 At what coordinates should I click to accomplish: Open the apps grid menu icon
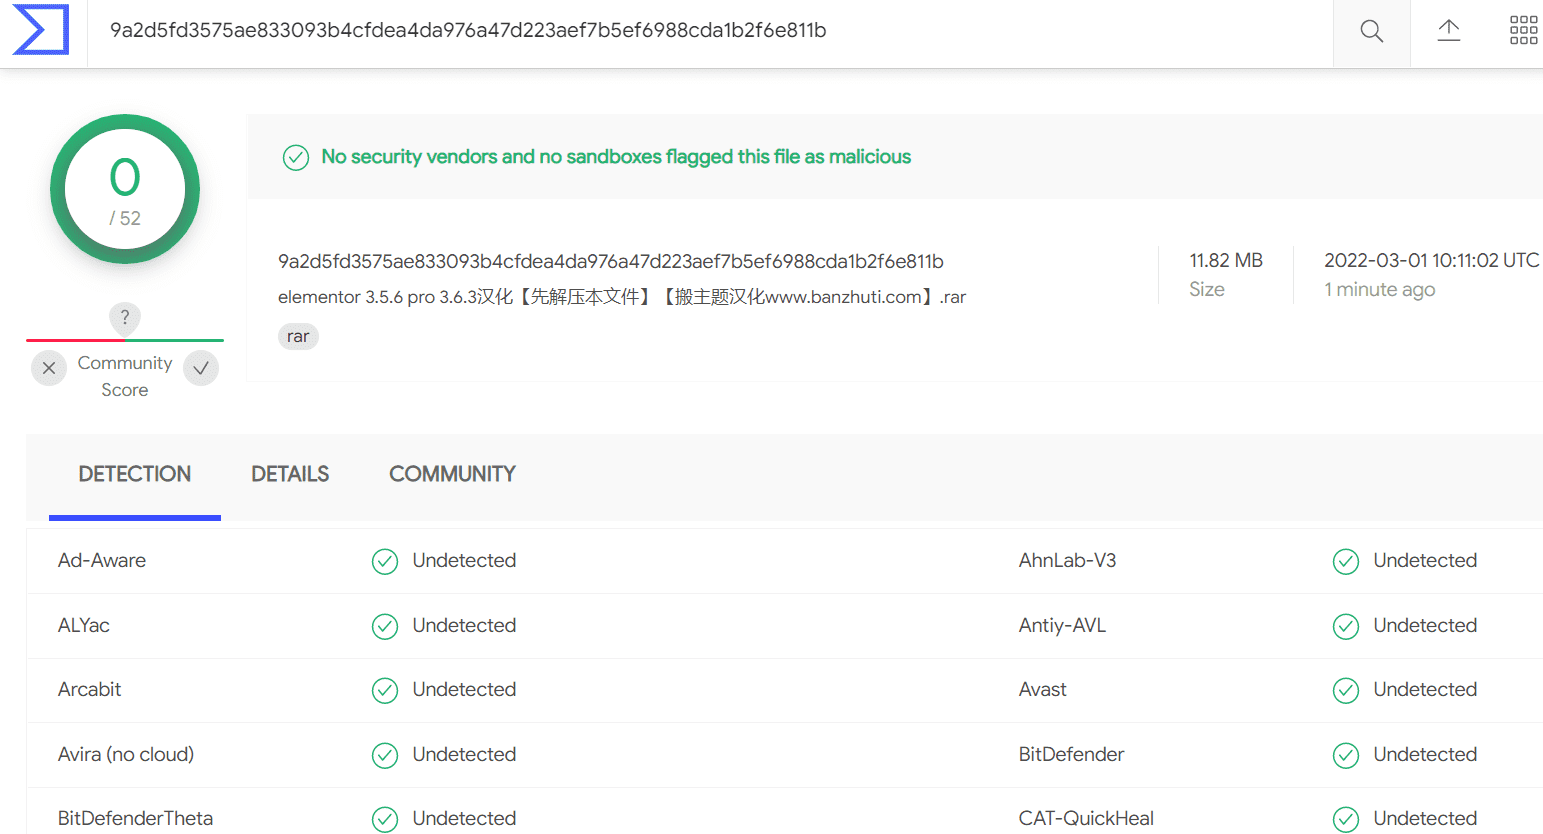click(x=1523, y=31)
